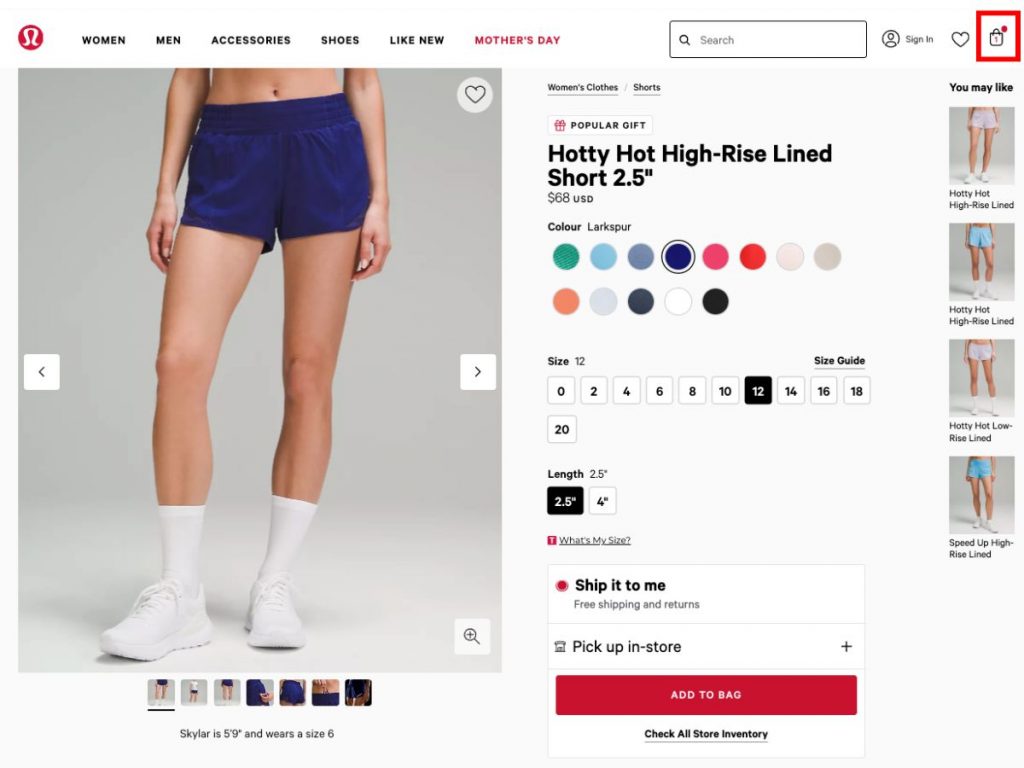
Task: Select the 4" length option
Action: [602, 501]
